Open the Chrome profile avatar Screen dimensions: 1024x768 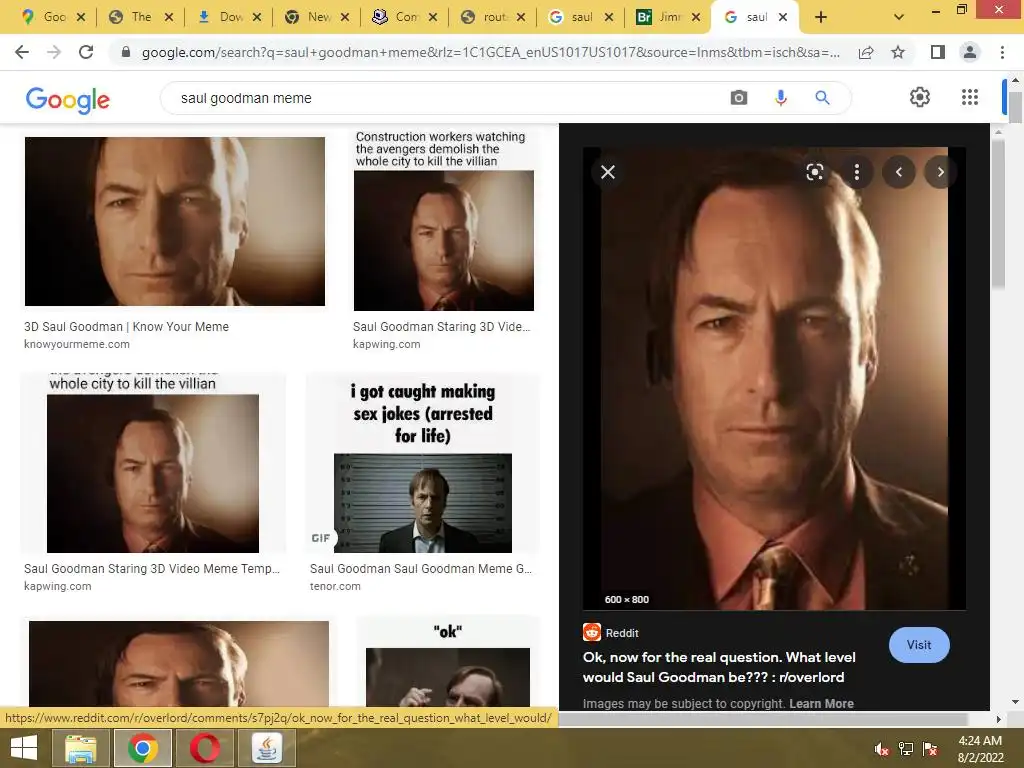970,52
